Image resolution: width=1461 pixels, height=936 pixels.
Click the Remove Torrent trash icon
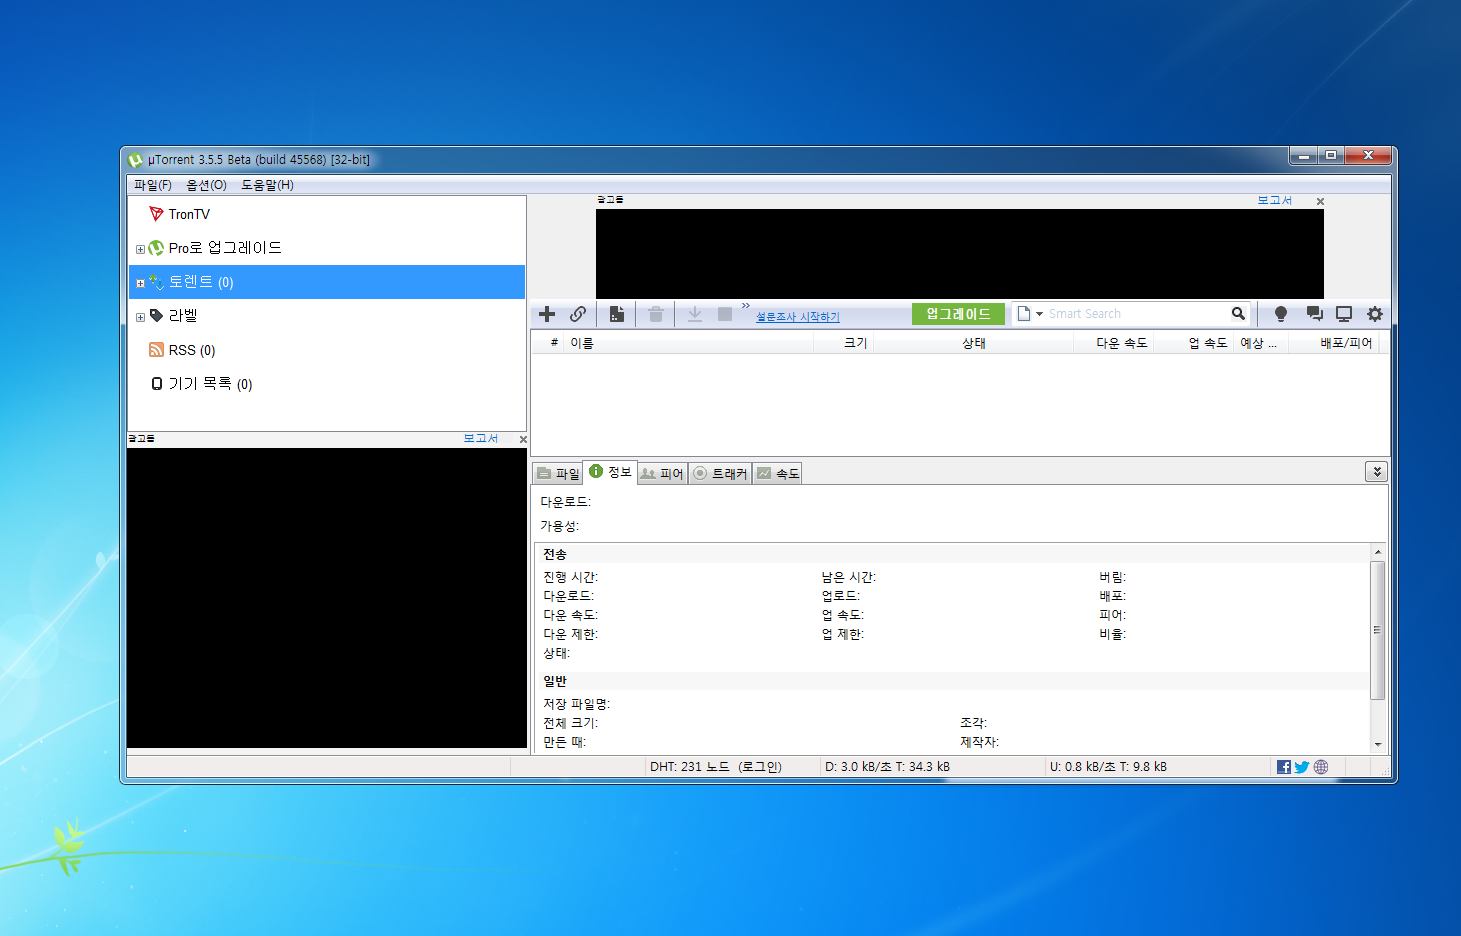tap(656, 314)
